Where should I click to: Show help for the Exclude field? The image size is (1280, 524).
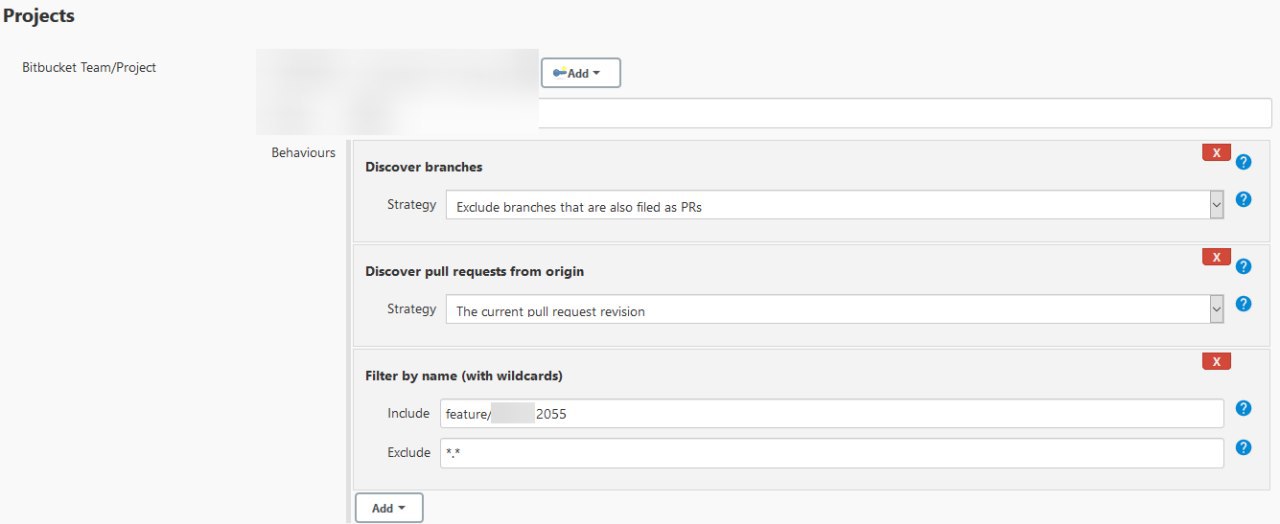[x=1243, y=447]
